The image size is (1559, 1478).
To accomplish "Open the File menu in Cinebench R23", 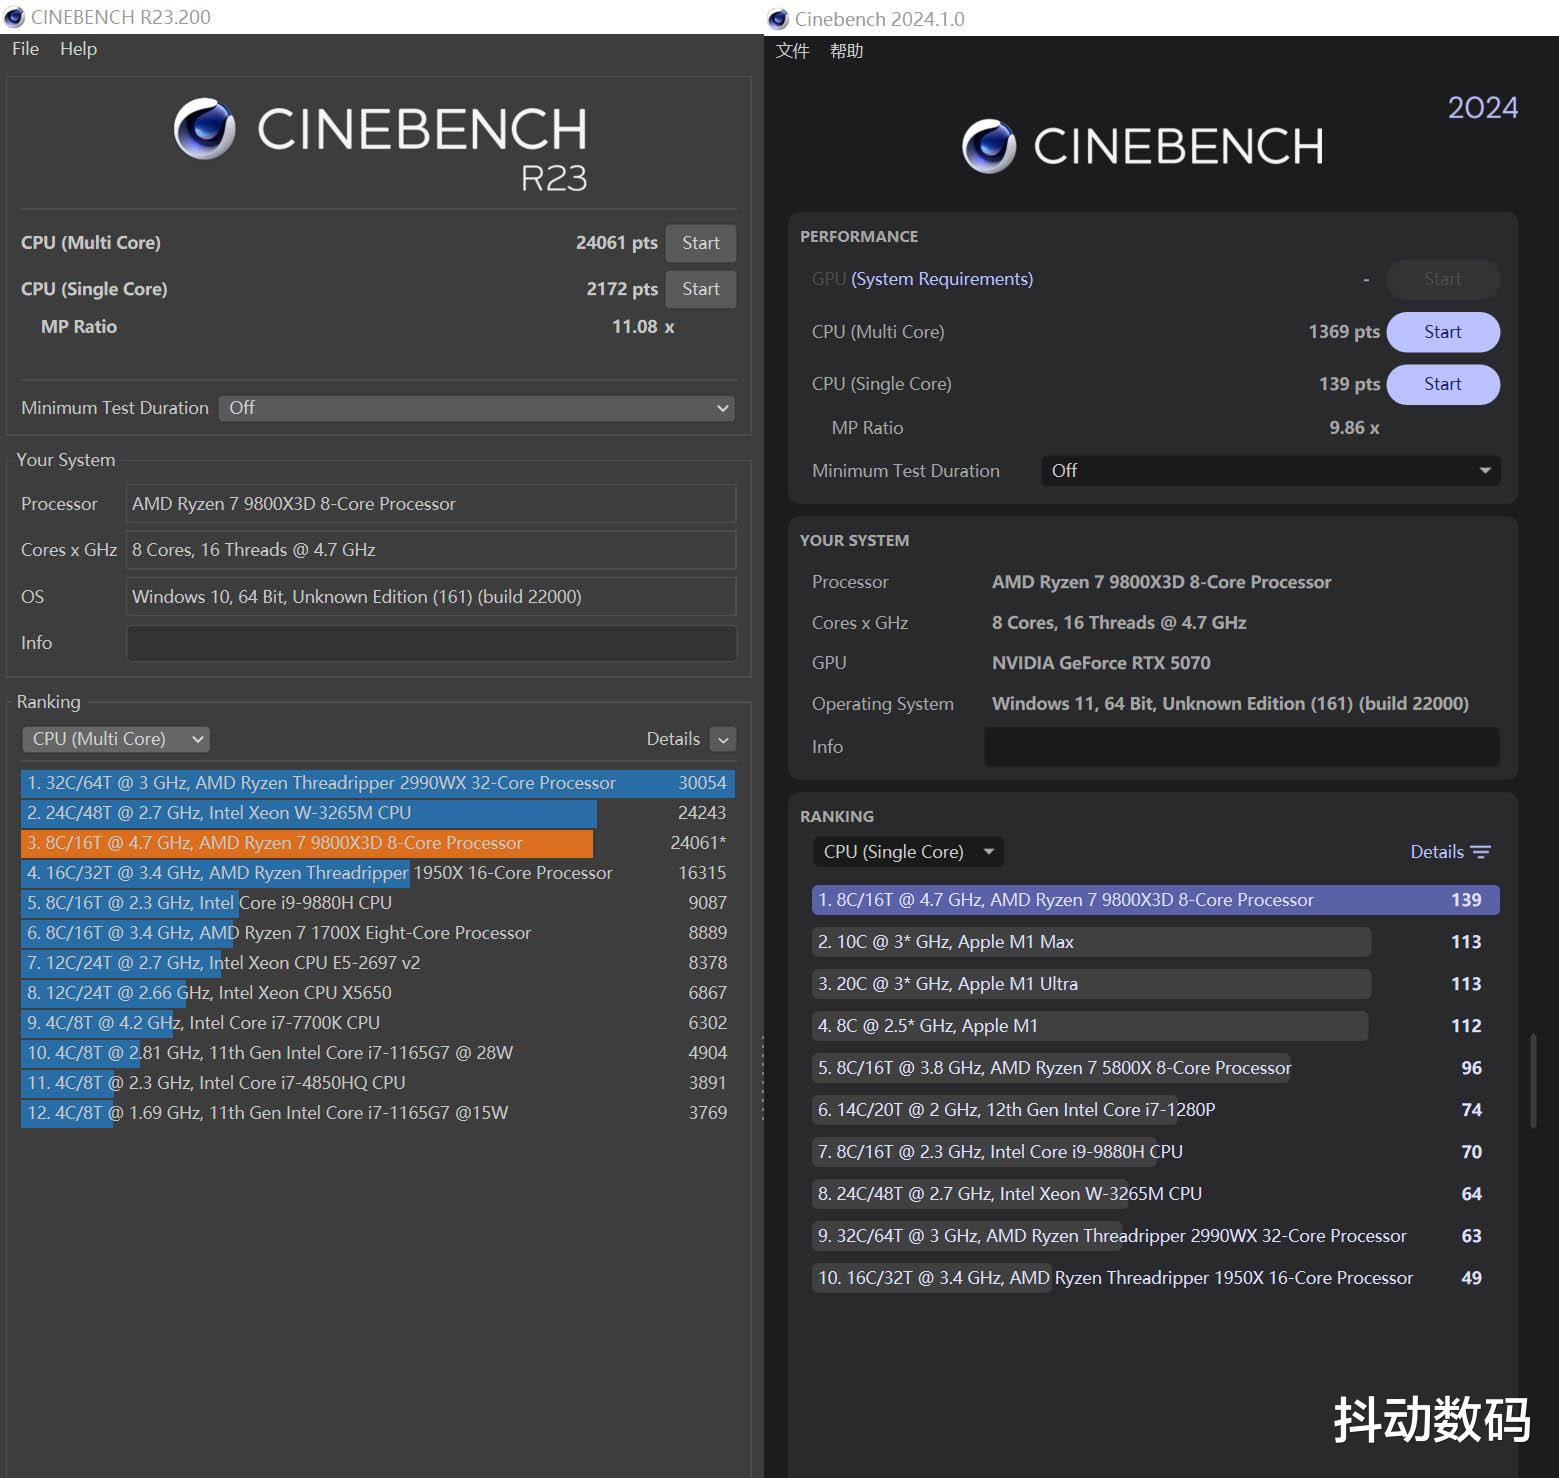I will pyautogui.click(x=25, y=49).
